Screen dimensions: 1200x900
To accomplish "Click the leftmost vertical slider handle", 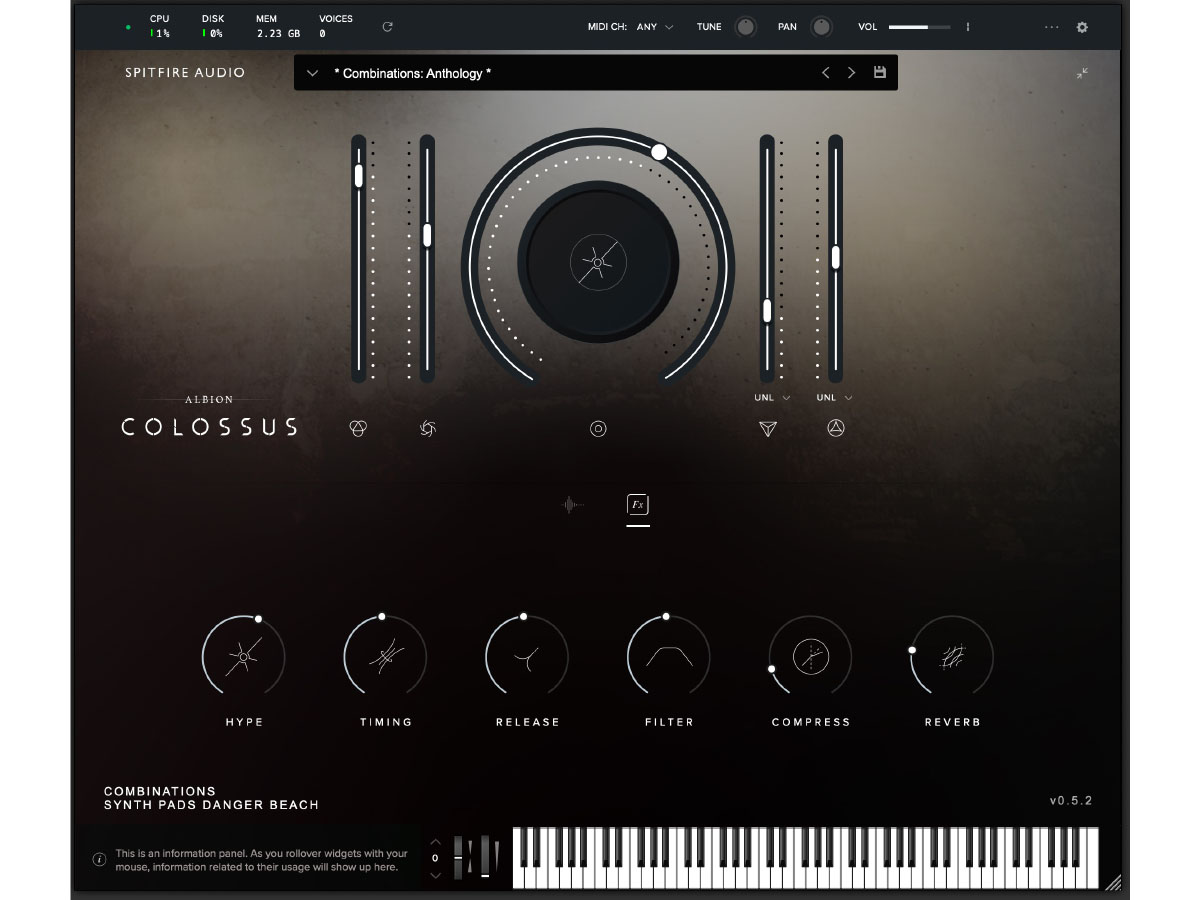I will coord(358,175).
